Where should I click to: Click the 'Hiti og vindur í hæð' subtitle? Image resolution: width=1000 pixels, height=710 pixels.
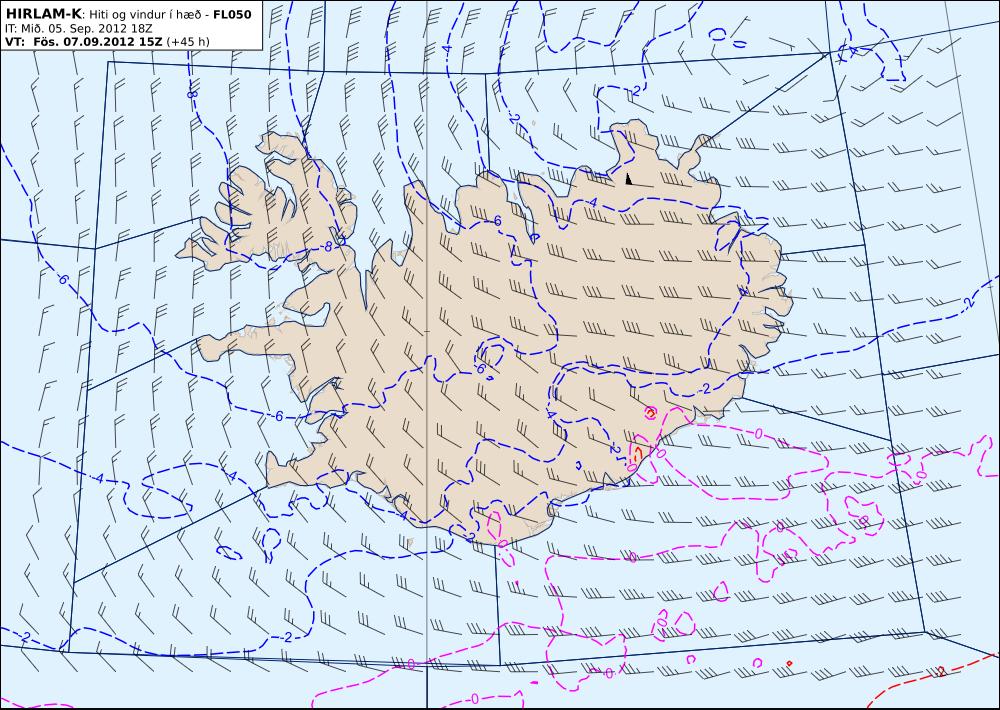point(146,15)
